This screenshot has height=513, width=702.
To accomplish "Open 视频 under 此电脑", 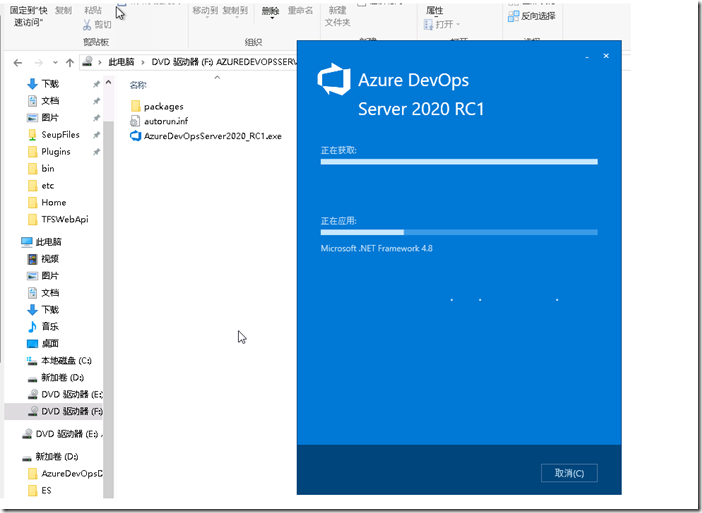I will (x=50, y=259).
